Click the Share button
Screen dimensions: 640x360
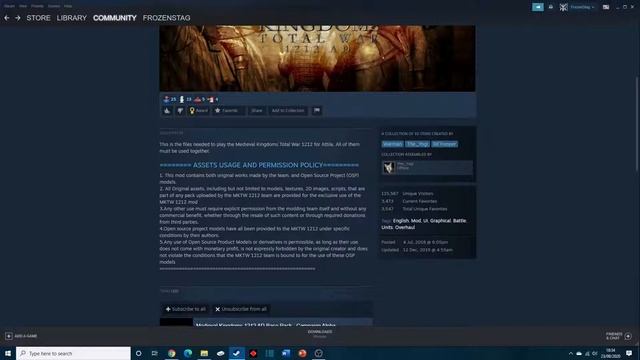[x=257, y=111]
